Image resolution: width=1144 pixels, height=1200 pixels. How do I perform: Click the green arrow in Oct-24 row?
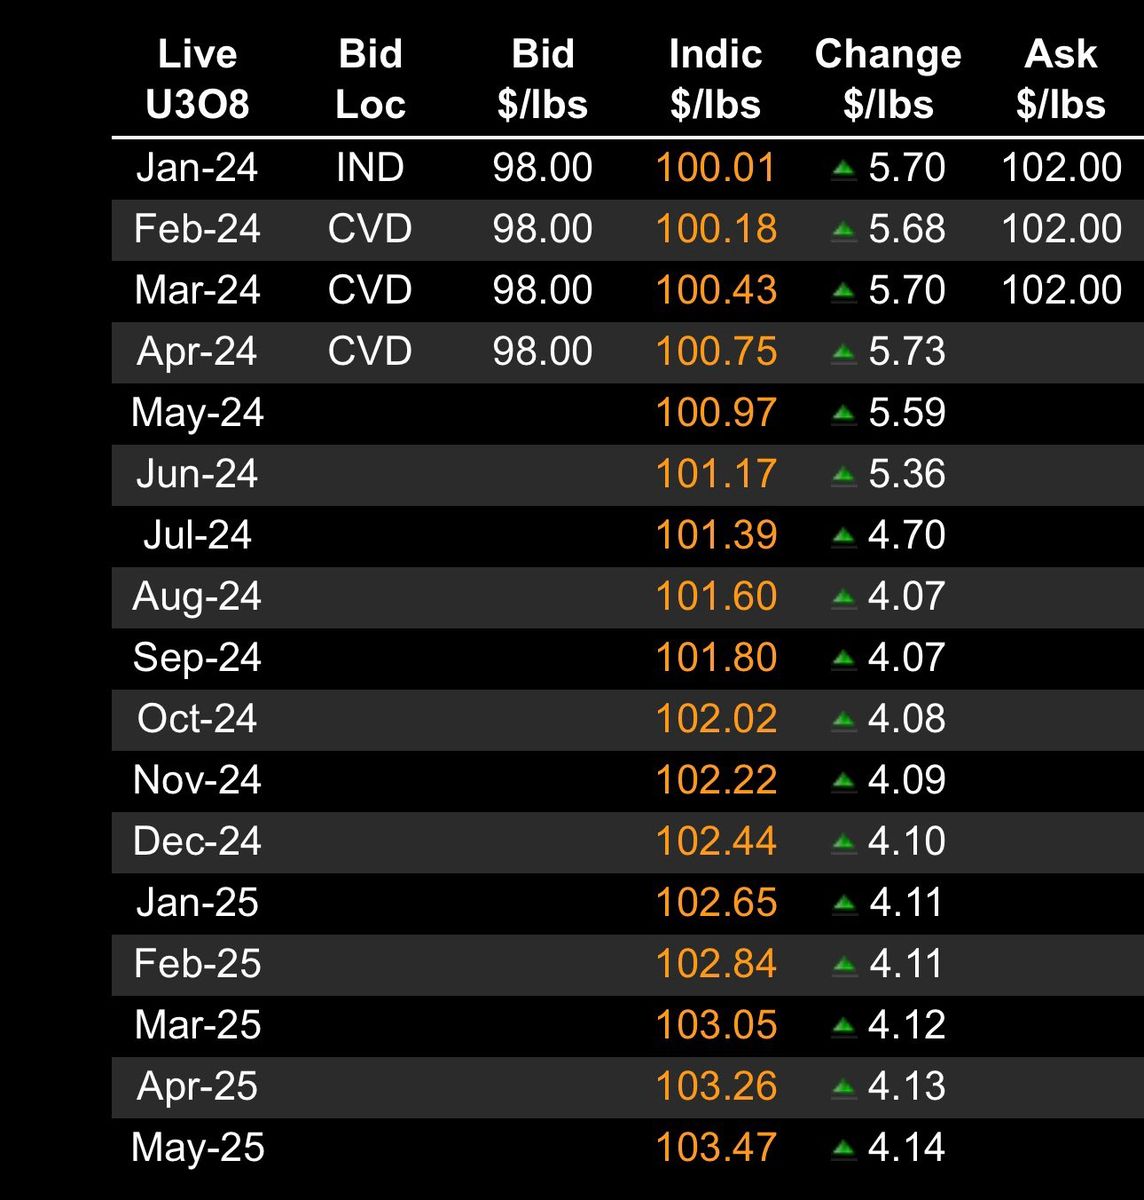tap(844, 719)
